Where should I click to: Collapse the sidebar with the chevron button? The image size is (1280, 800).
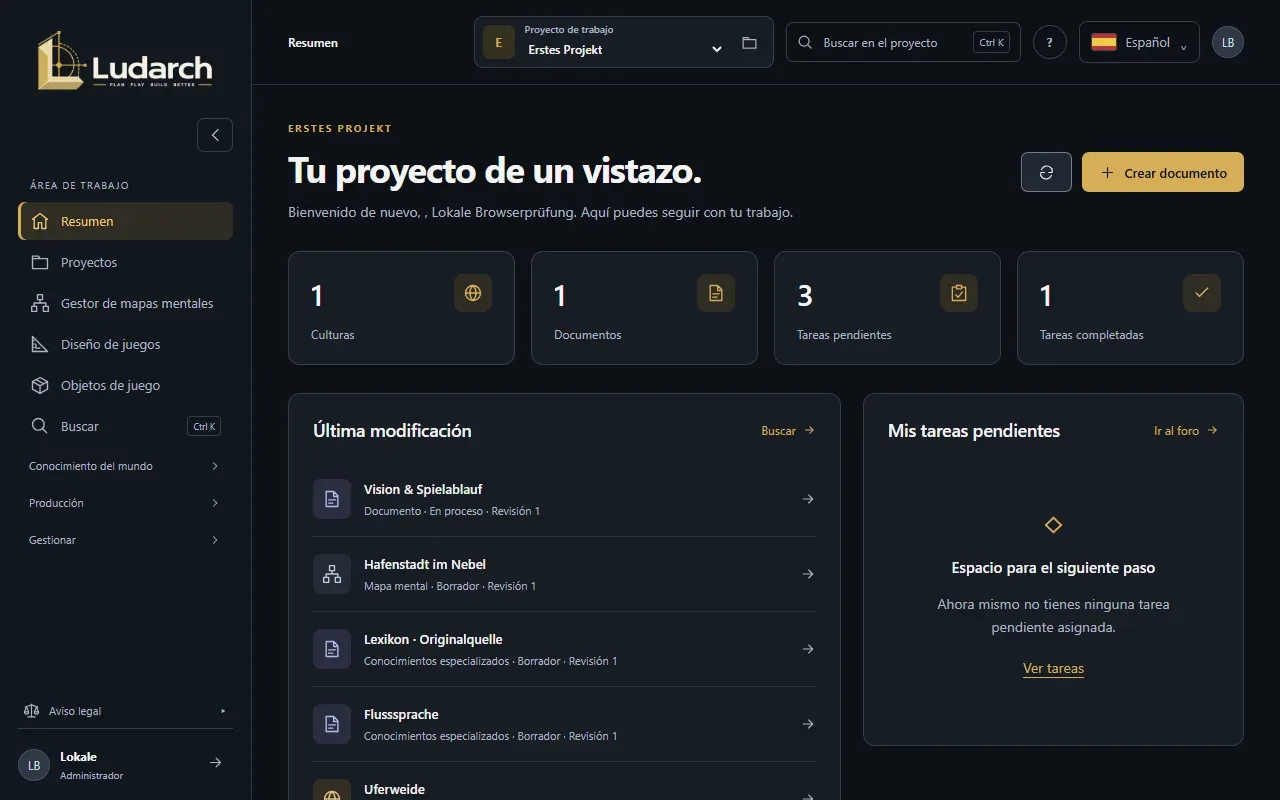point(215,135)
